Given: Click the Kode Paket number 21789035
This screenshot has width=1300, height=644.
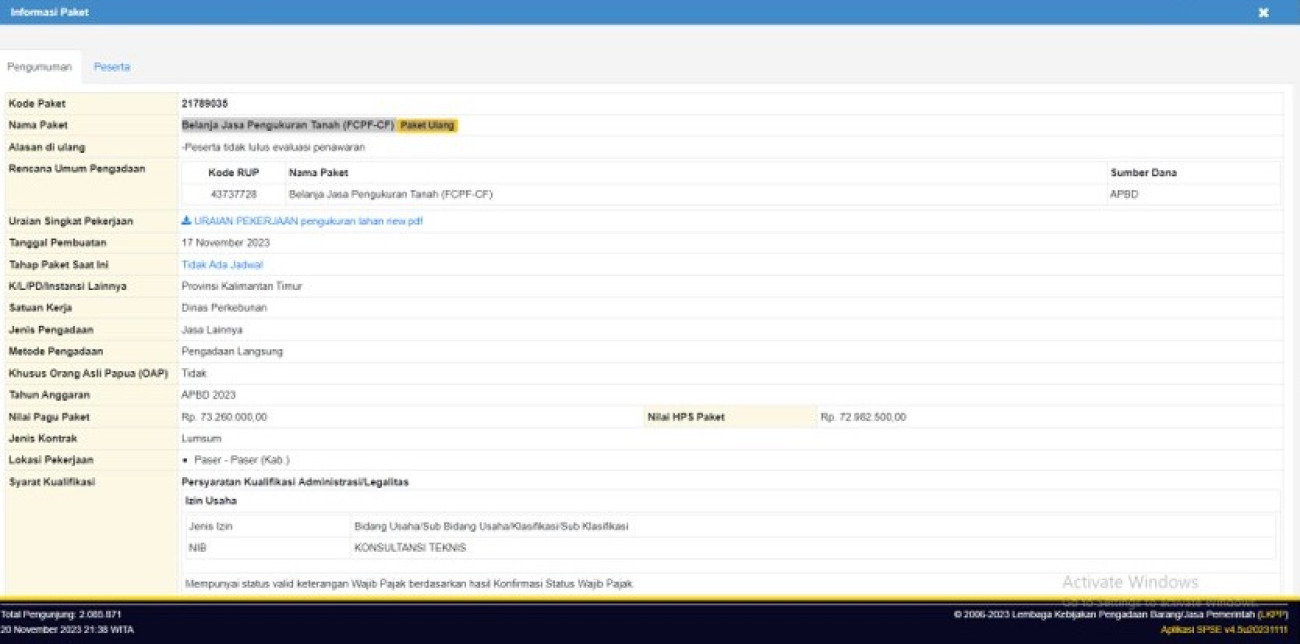Looking at the screenshot, I should click(204, 103).
